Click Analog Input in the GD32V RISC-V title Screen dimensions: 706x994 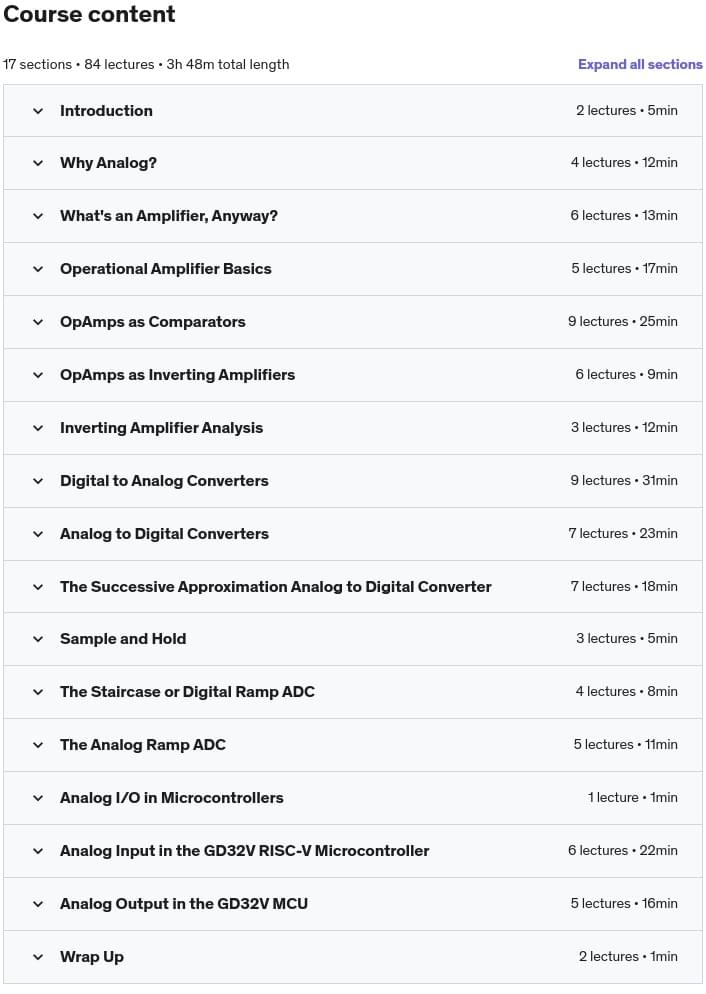[x=244, y=851]
